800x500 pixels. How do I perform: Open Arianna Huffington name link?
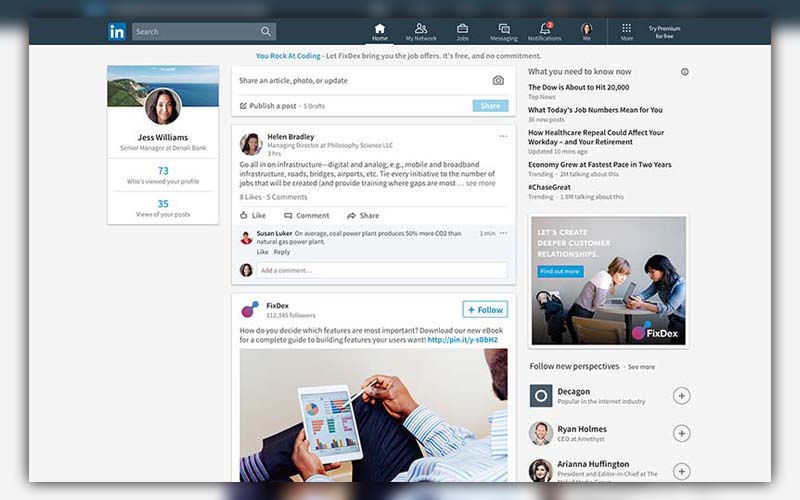593,464
